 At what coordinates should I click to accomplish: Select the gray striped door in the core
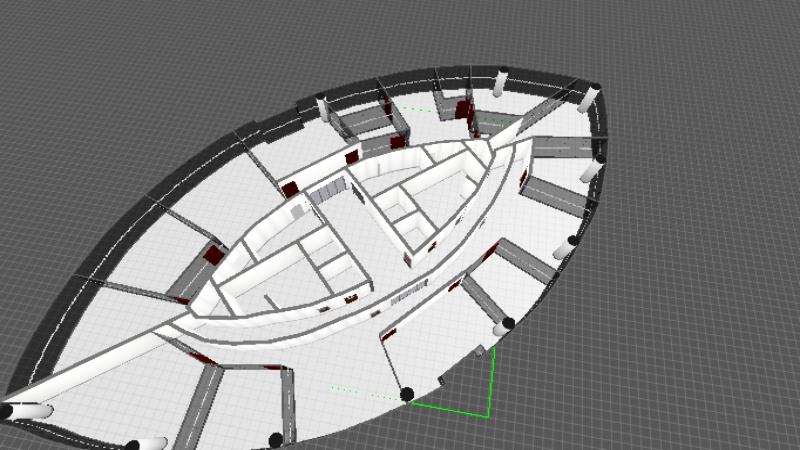327,190
